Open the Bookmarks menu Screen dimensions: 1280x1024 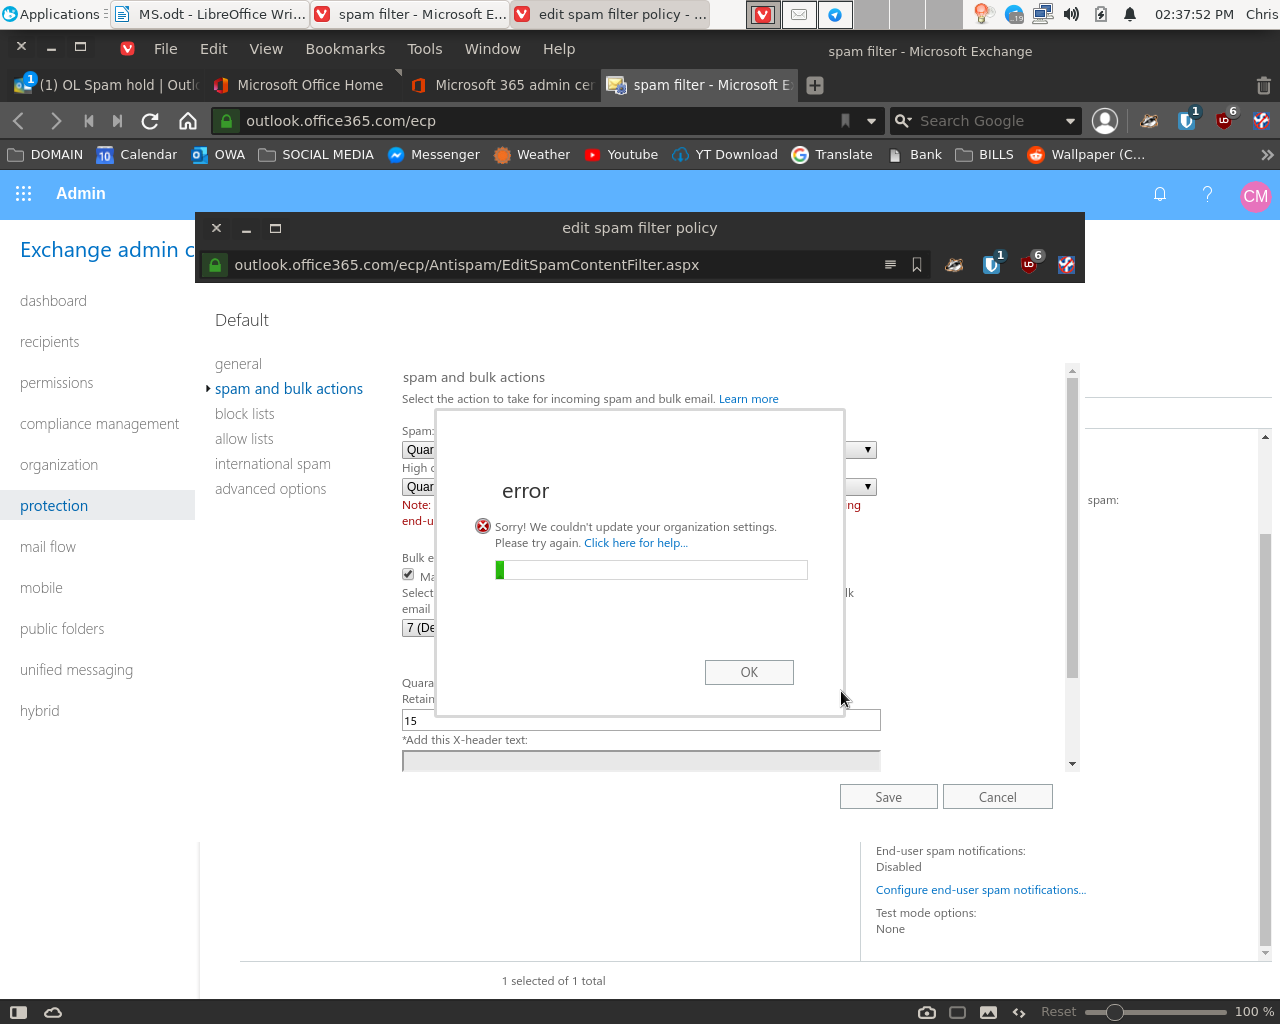pyautogui.click(x=345, y=49)
